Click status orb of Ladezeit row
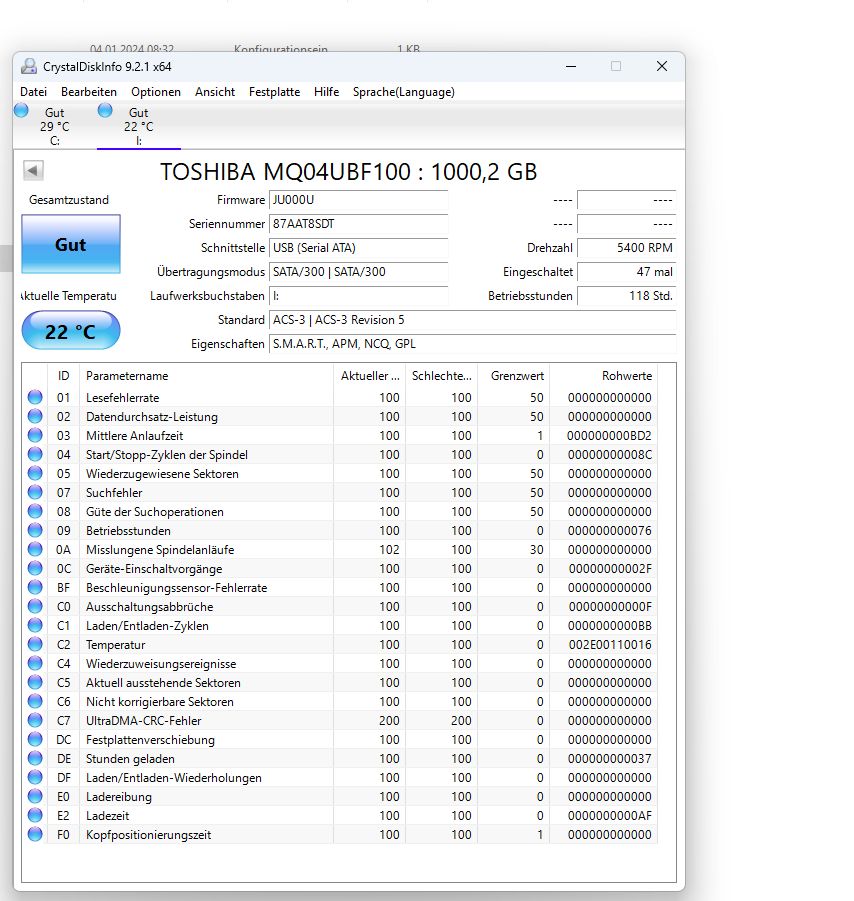This screenshot has width=854, height=901. coord(35,814)
